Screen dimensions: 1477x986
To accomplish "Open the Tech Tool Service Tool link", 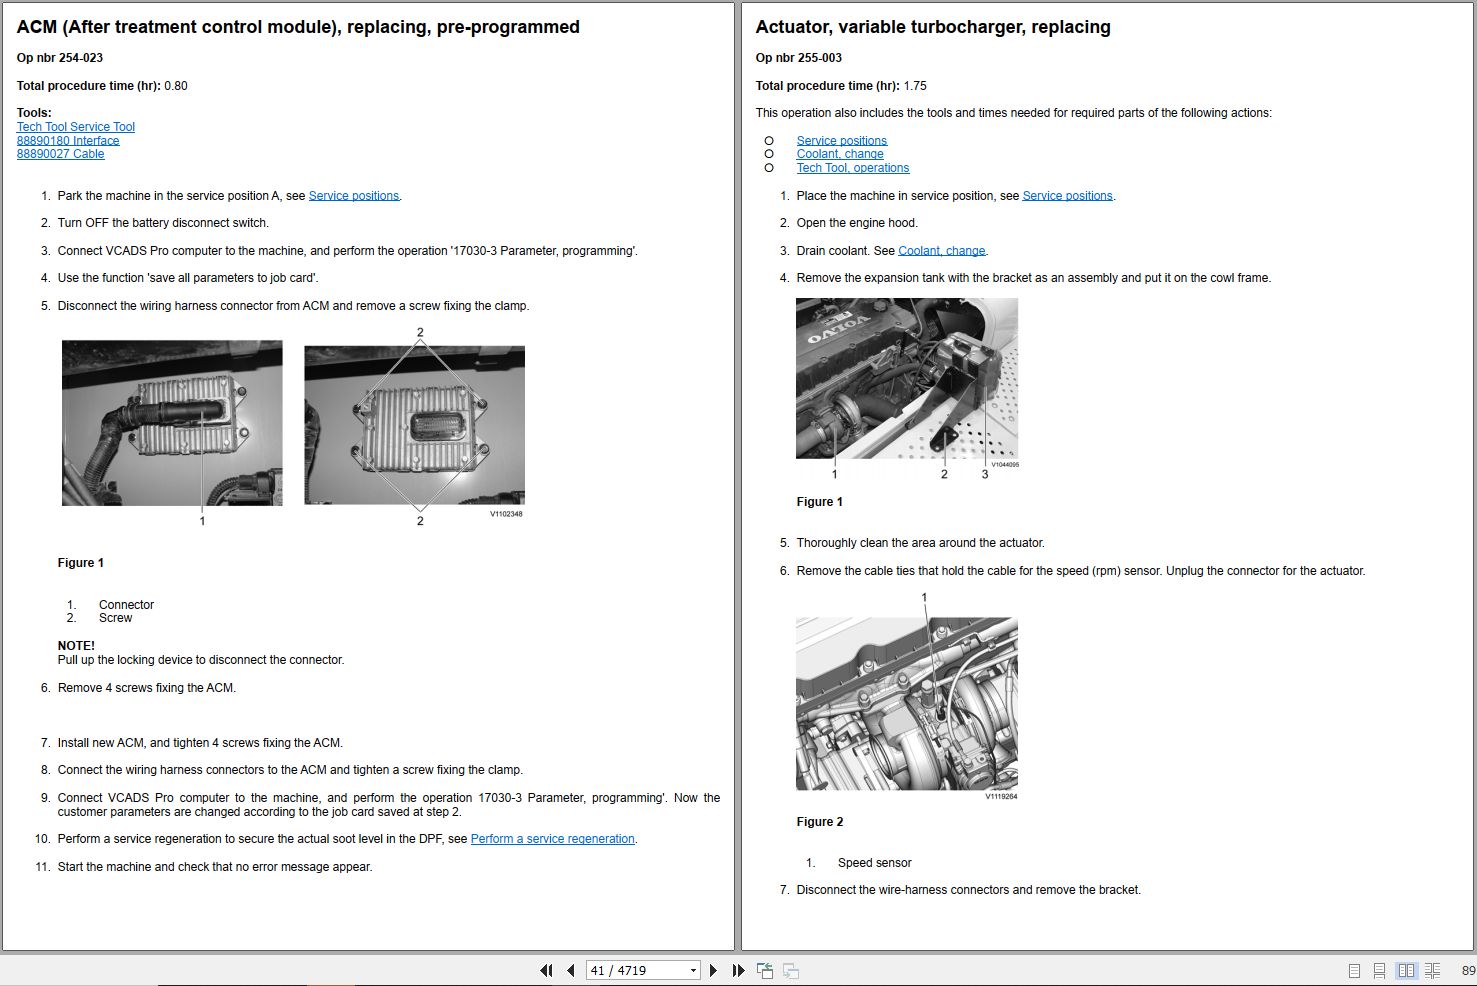I will pyautogui.click(x=76, y=127).
